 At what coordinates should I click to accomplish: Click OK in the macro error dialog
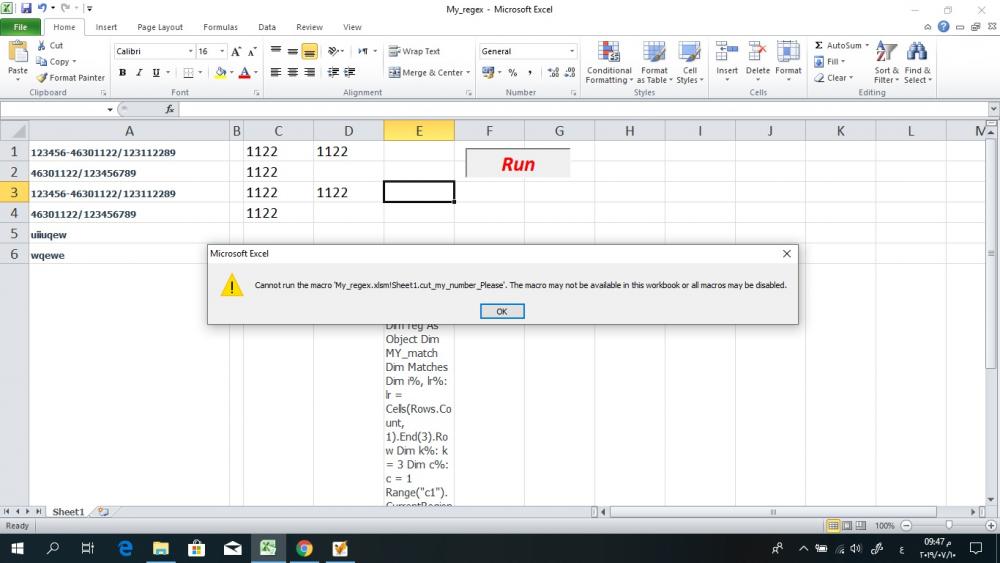502,311
